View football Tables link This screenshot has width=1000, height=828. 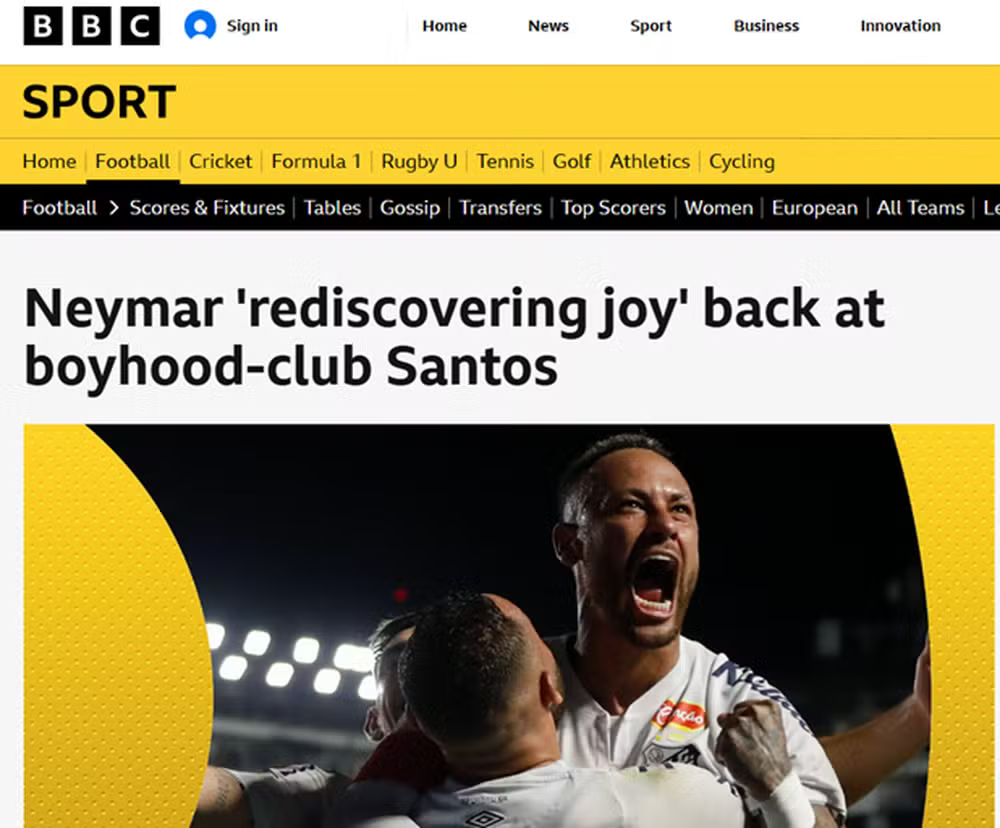332,208
